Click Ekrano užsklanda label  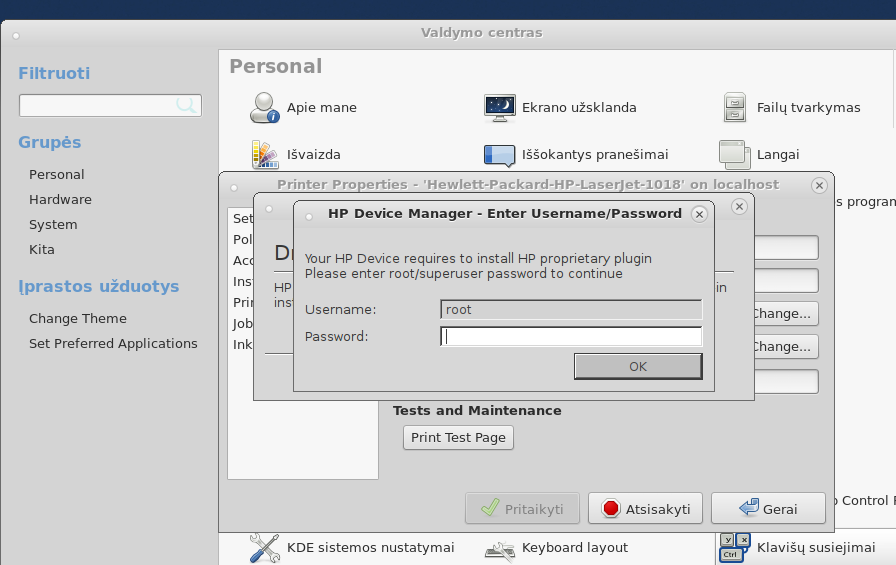click(579, 107)
